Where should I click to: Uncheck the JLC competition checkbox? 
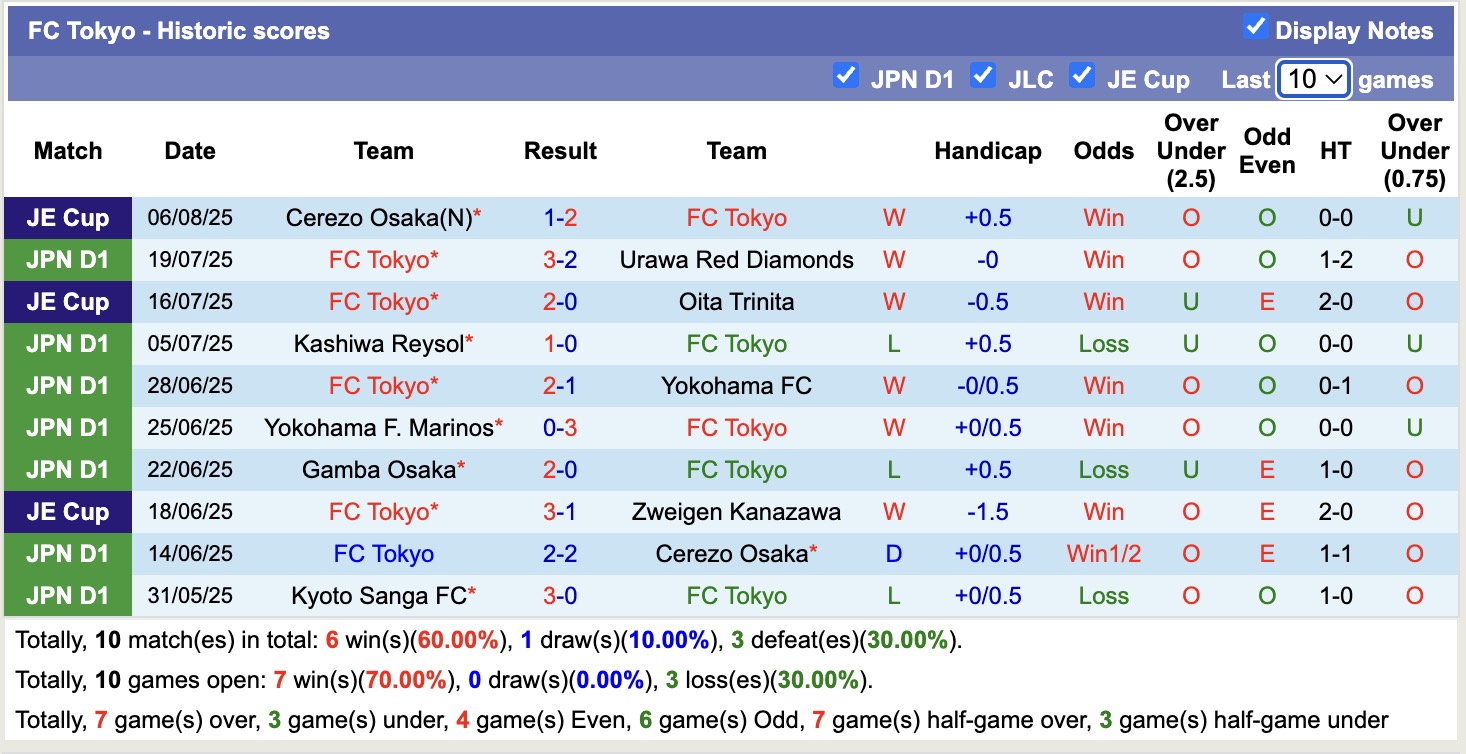(983, 76)
